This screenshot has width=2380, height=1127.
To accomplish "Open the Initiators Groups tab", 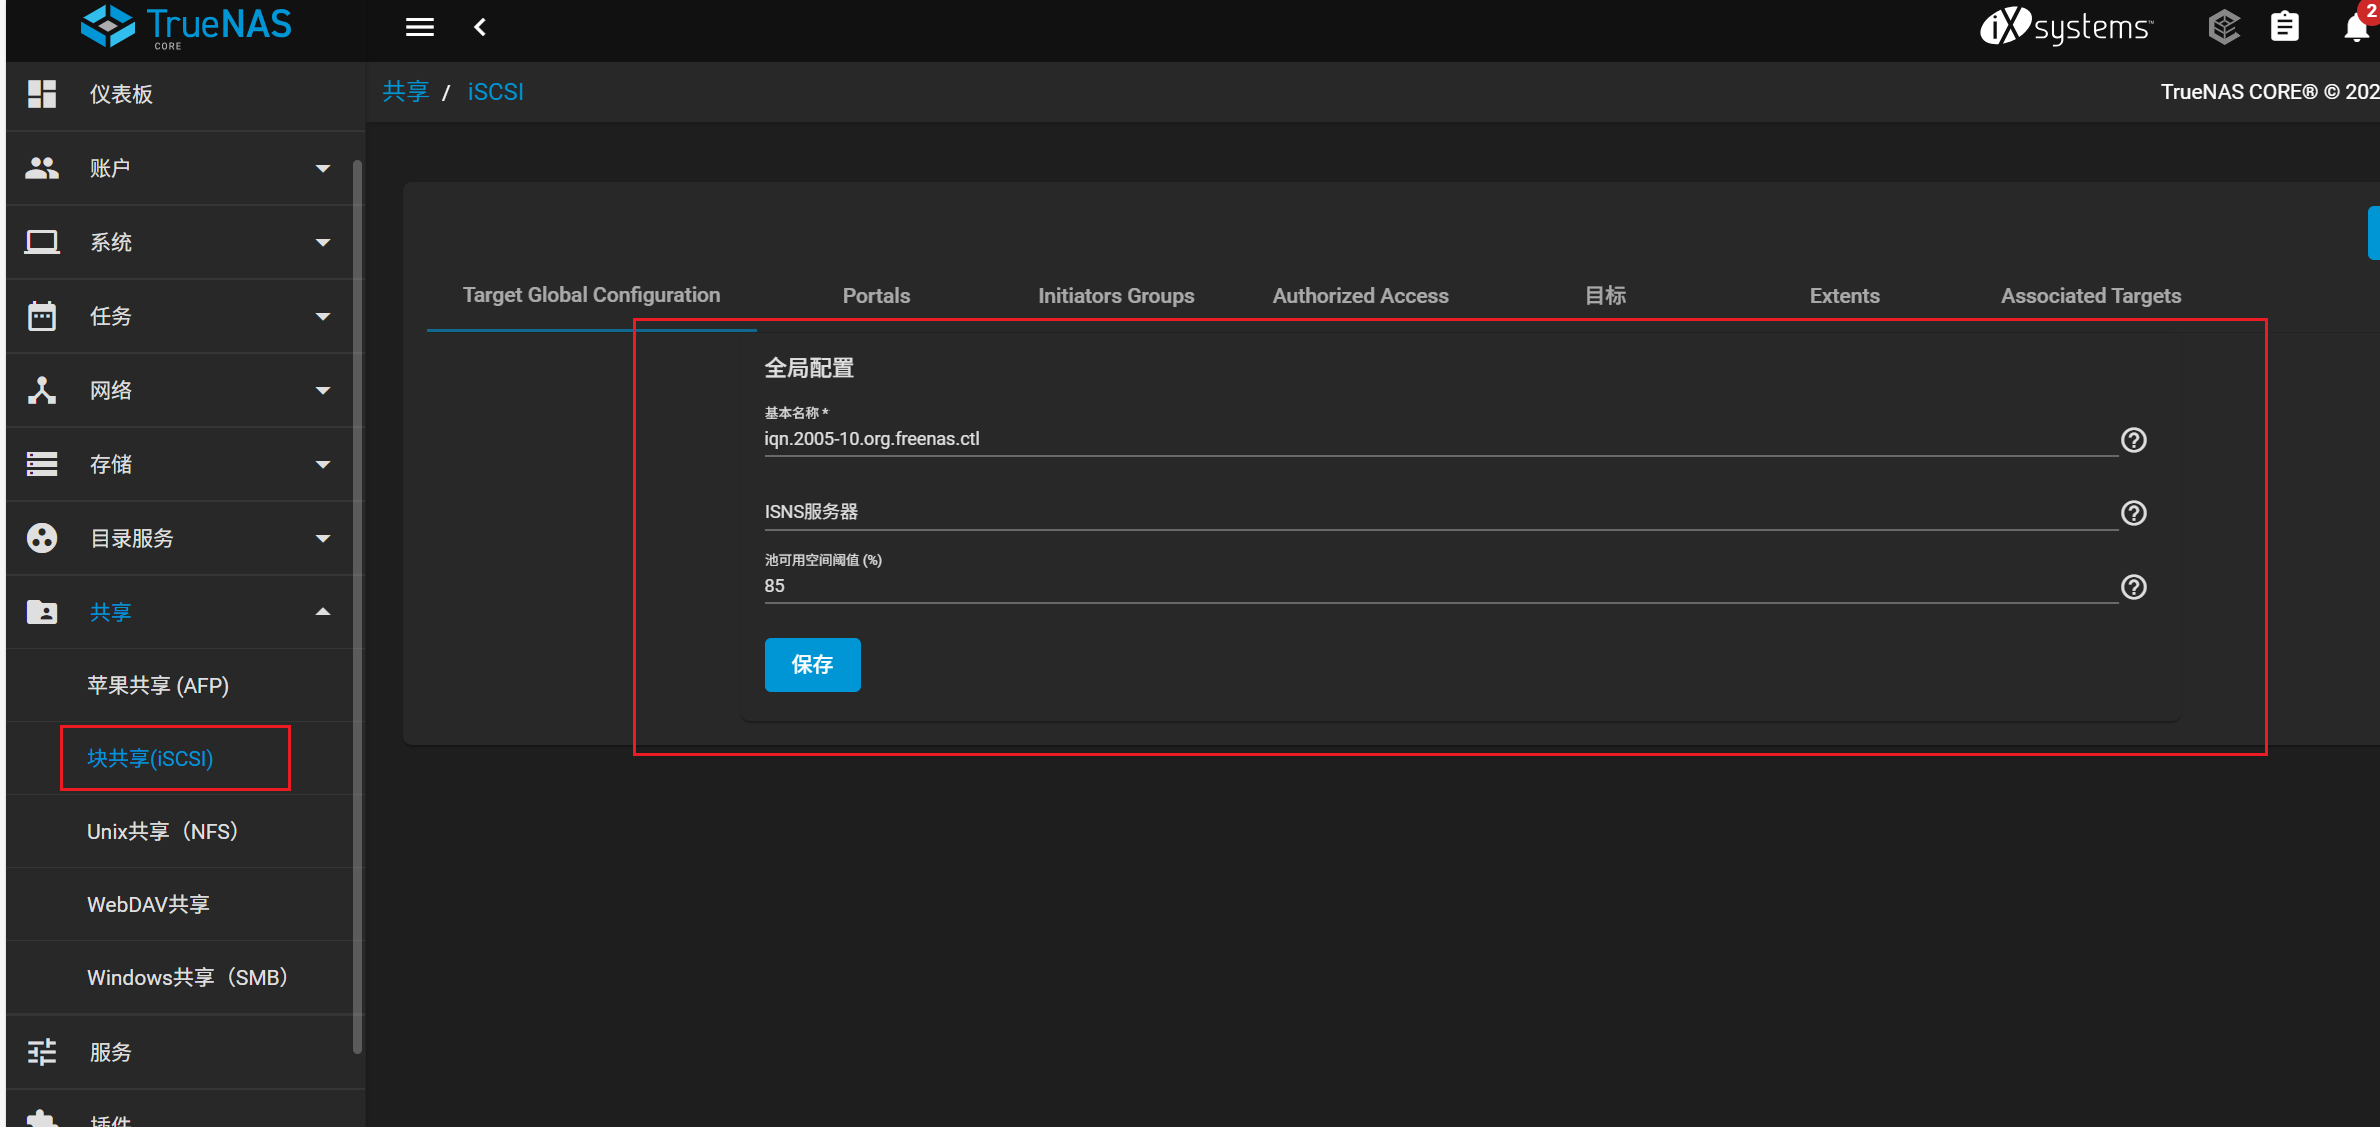I will tap(1116, 296).
